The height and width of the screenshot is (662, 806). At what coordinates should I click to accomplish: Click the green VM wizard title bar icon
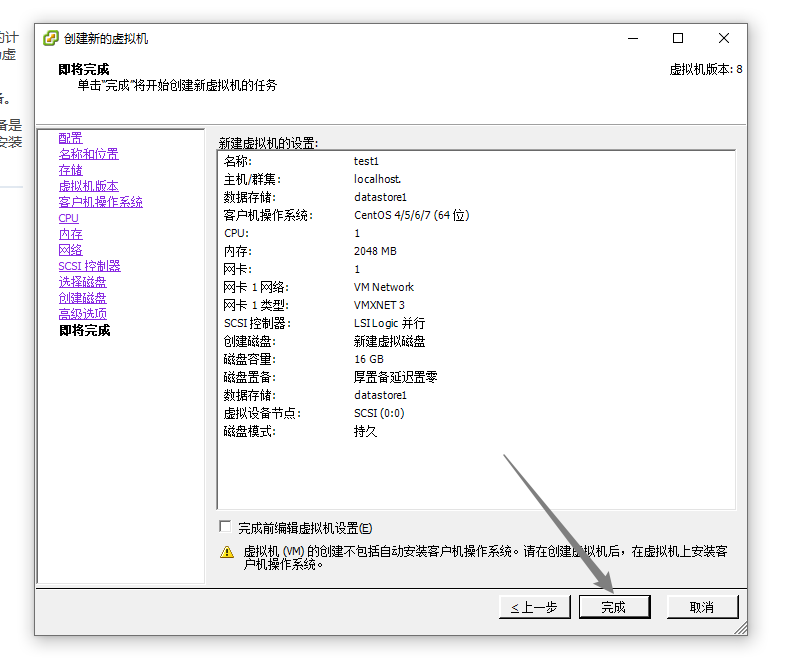(49, 37)
